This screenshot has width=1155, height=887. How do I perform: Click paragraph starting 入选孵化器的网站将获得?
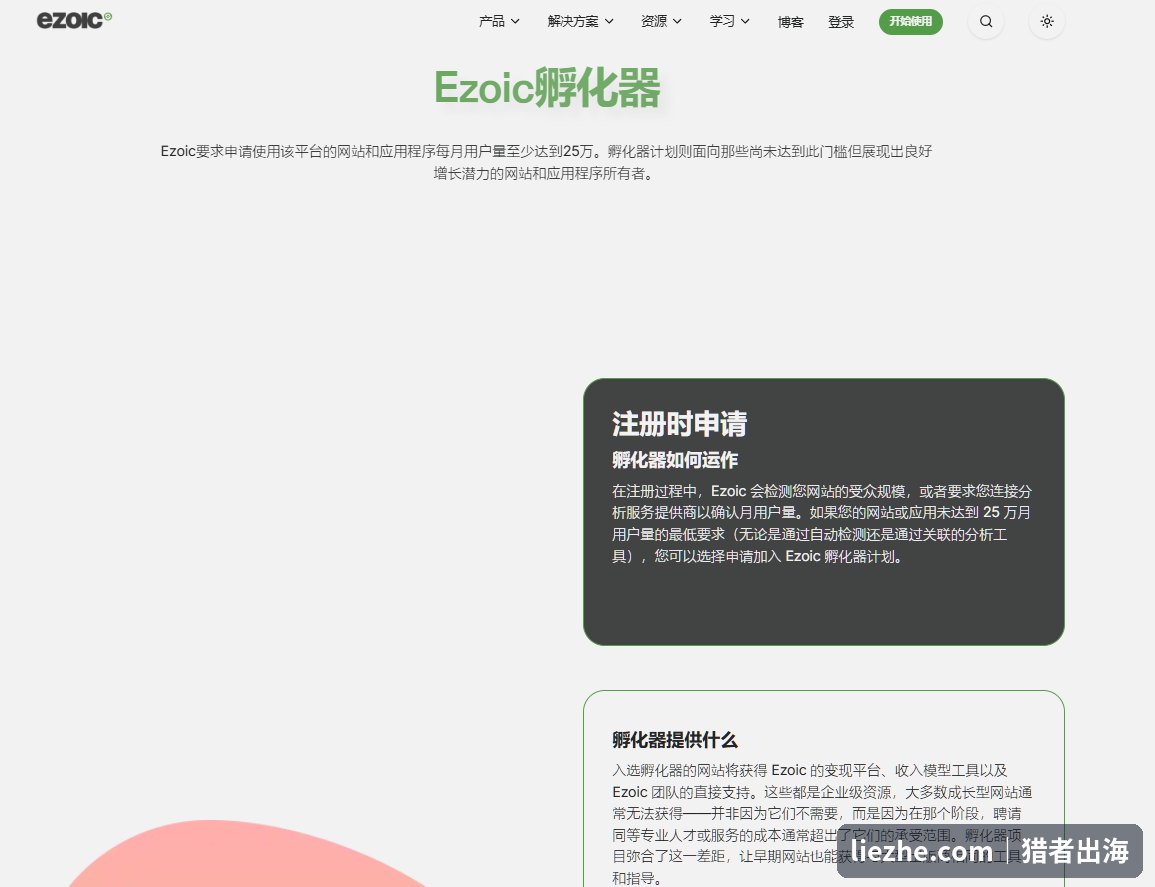click(x=822, y=824)
